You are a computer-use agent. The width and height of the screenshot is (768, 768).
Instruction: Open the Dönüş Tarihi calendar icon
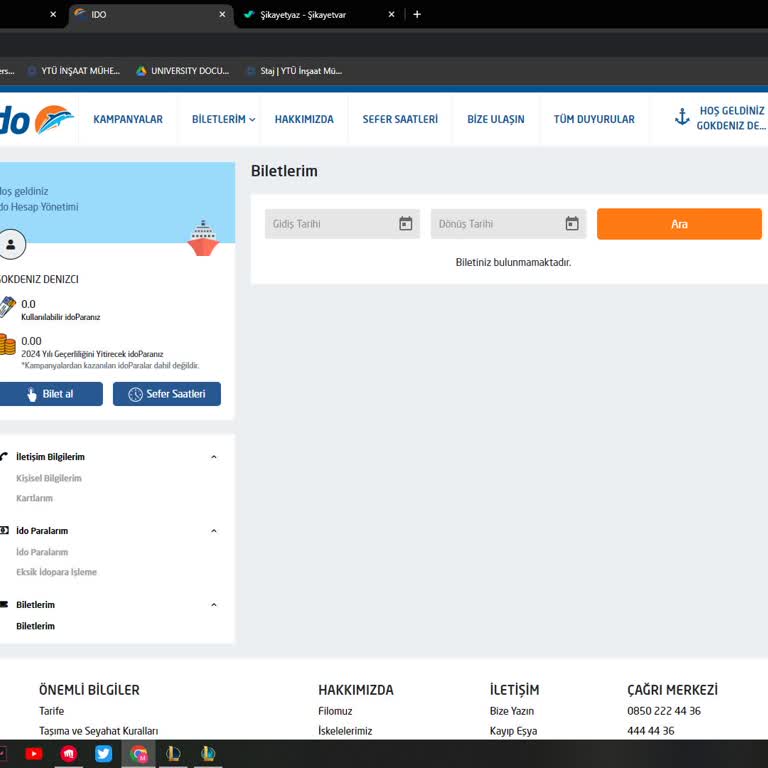[x=572, y=224]
